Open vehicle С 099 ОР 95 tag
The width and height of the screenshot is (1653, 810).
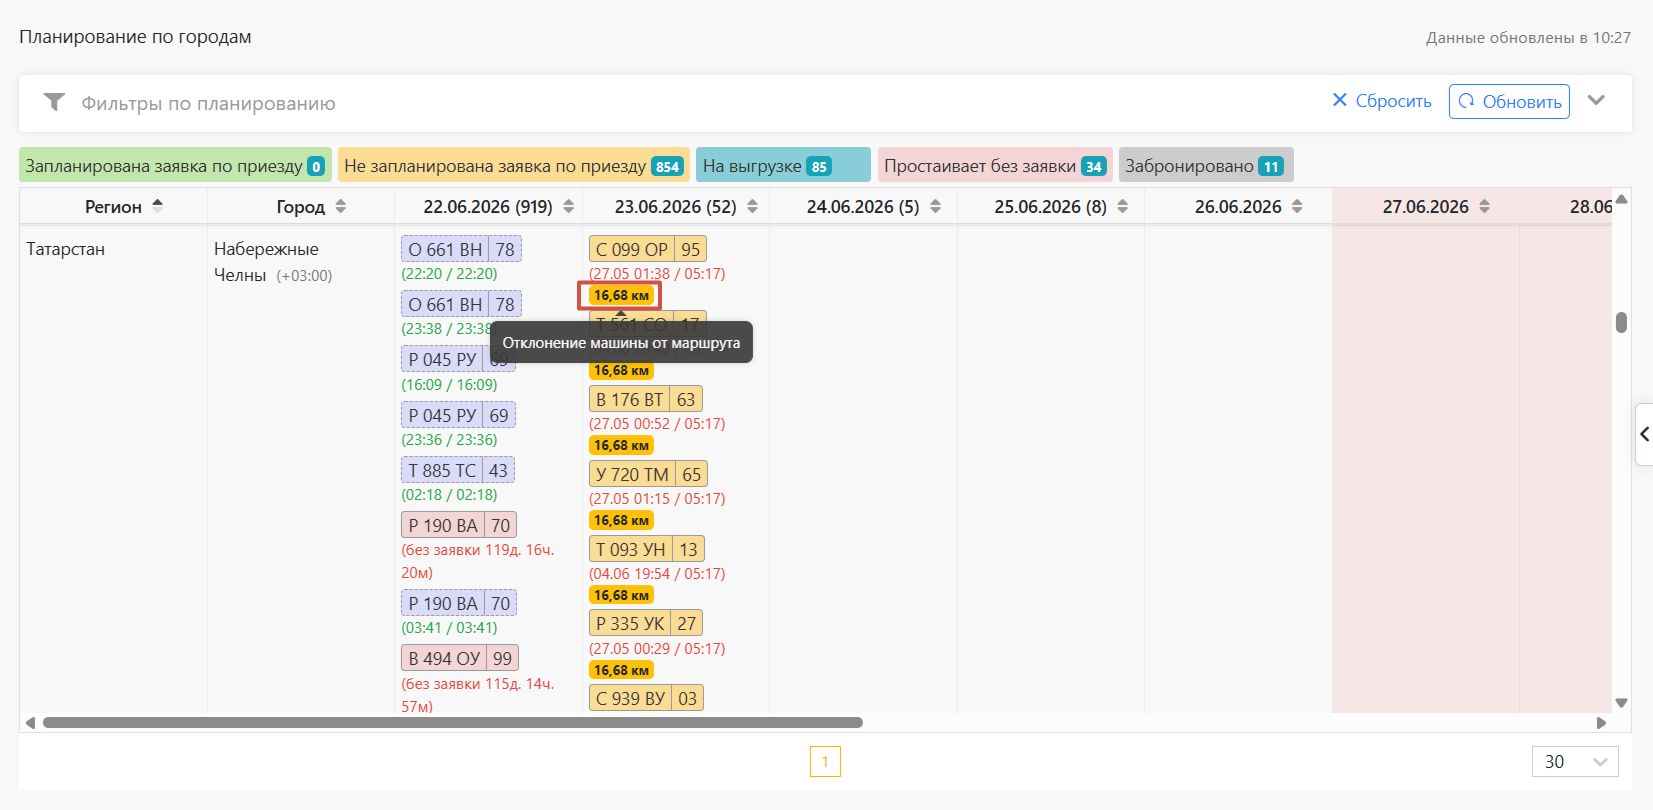[648, 249]
